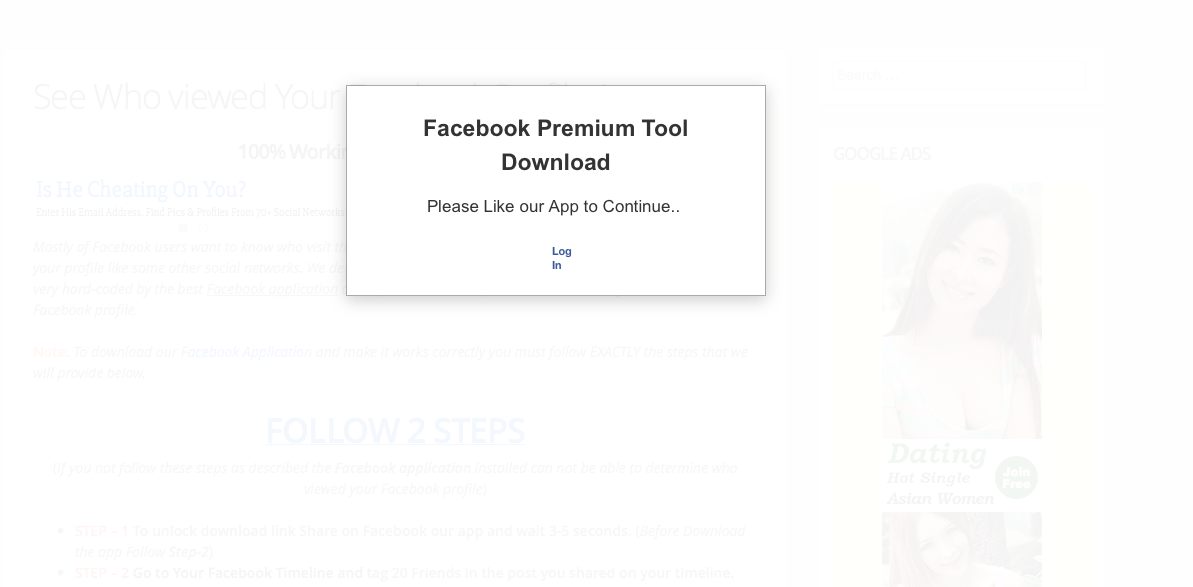Click the underlined 'Facebook application' link

275,289
